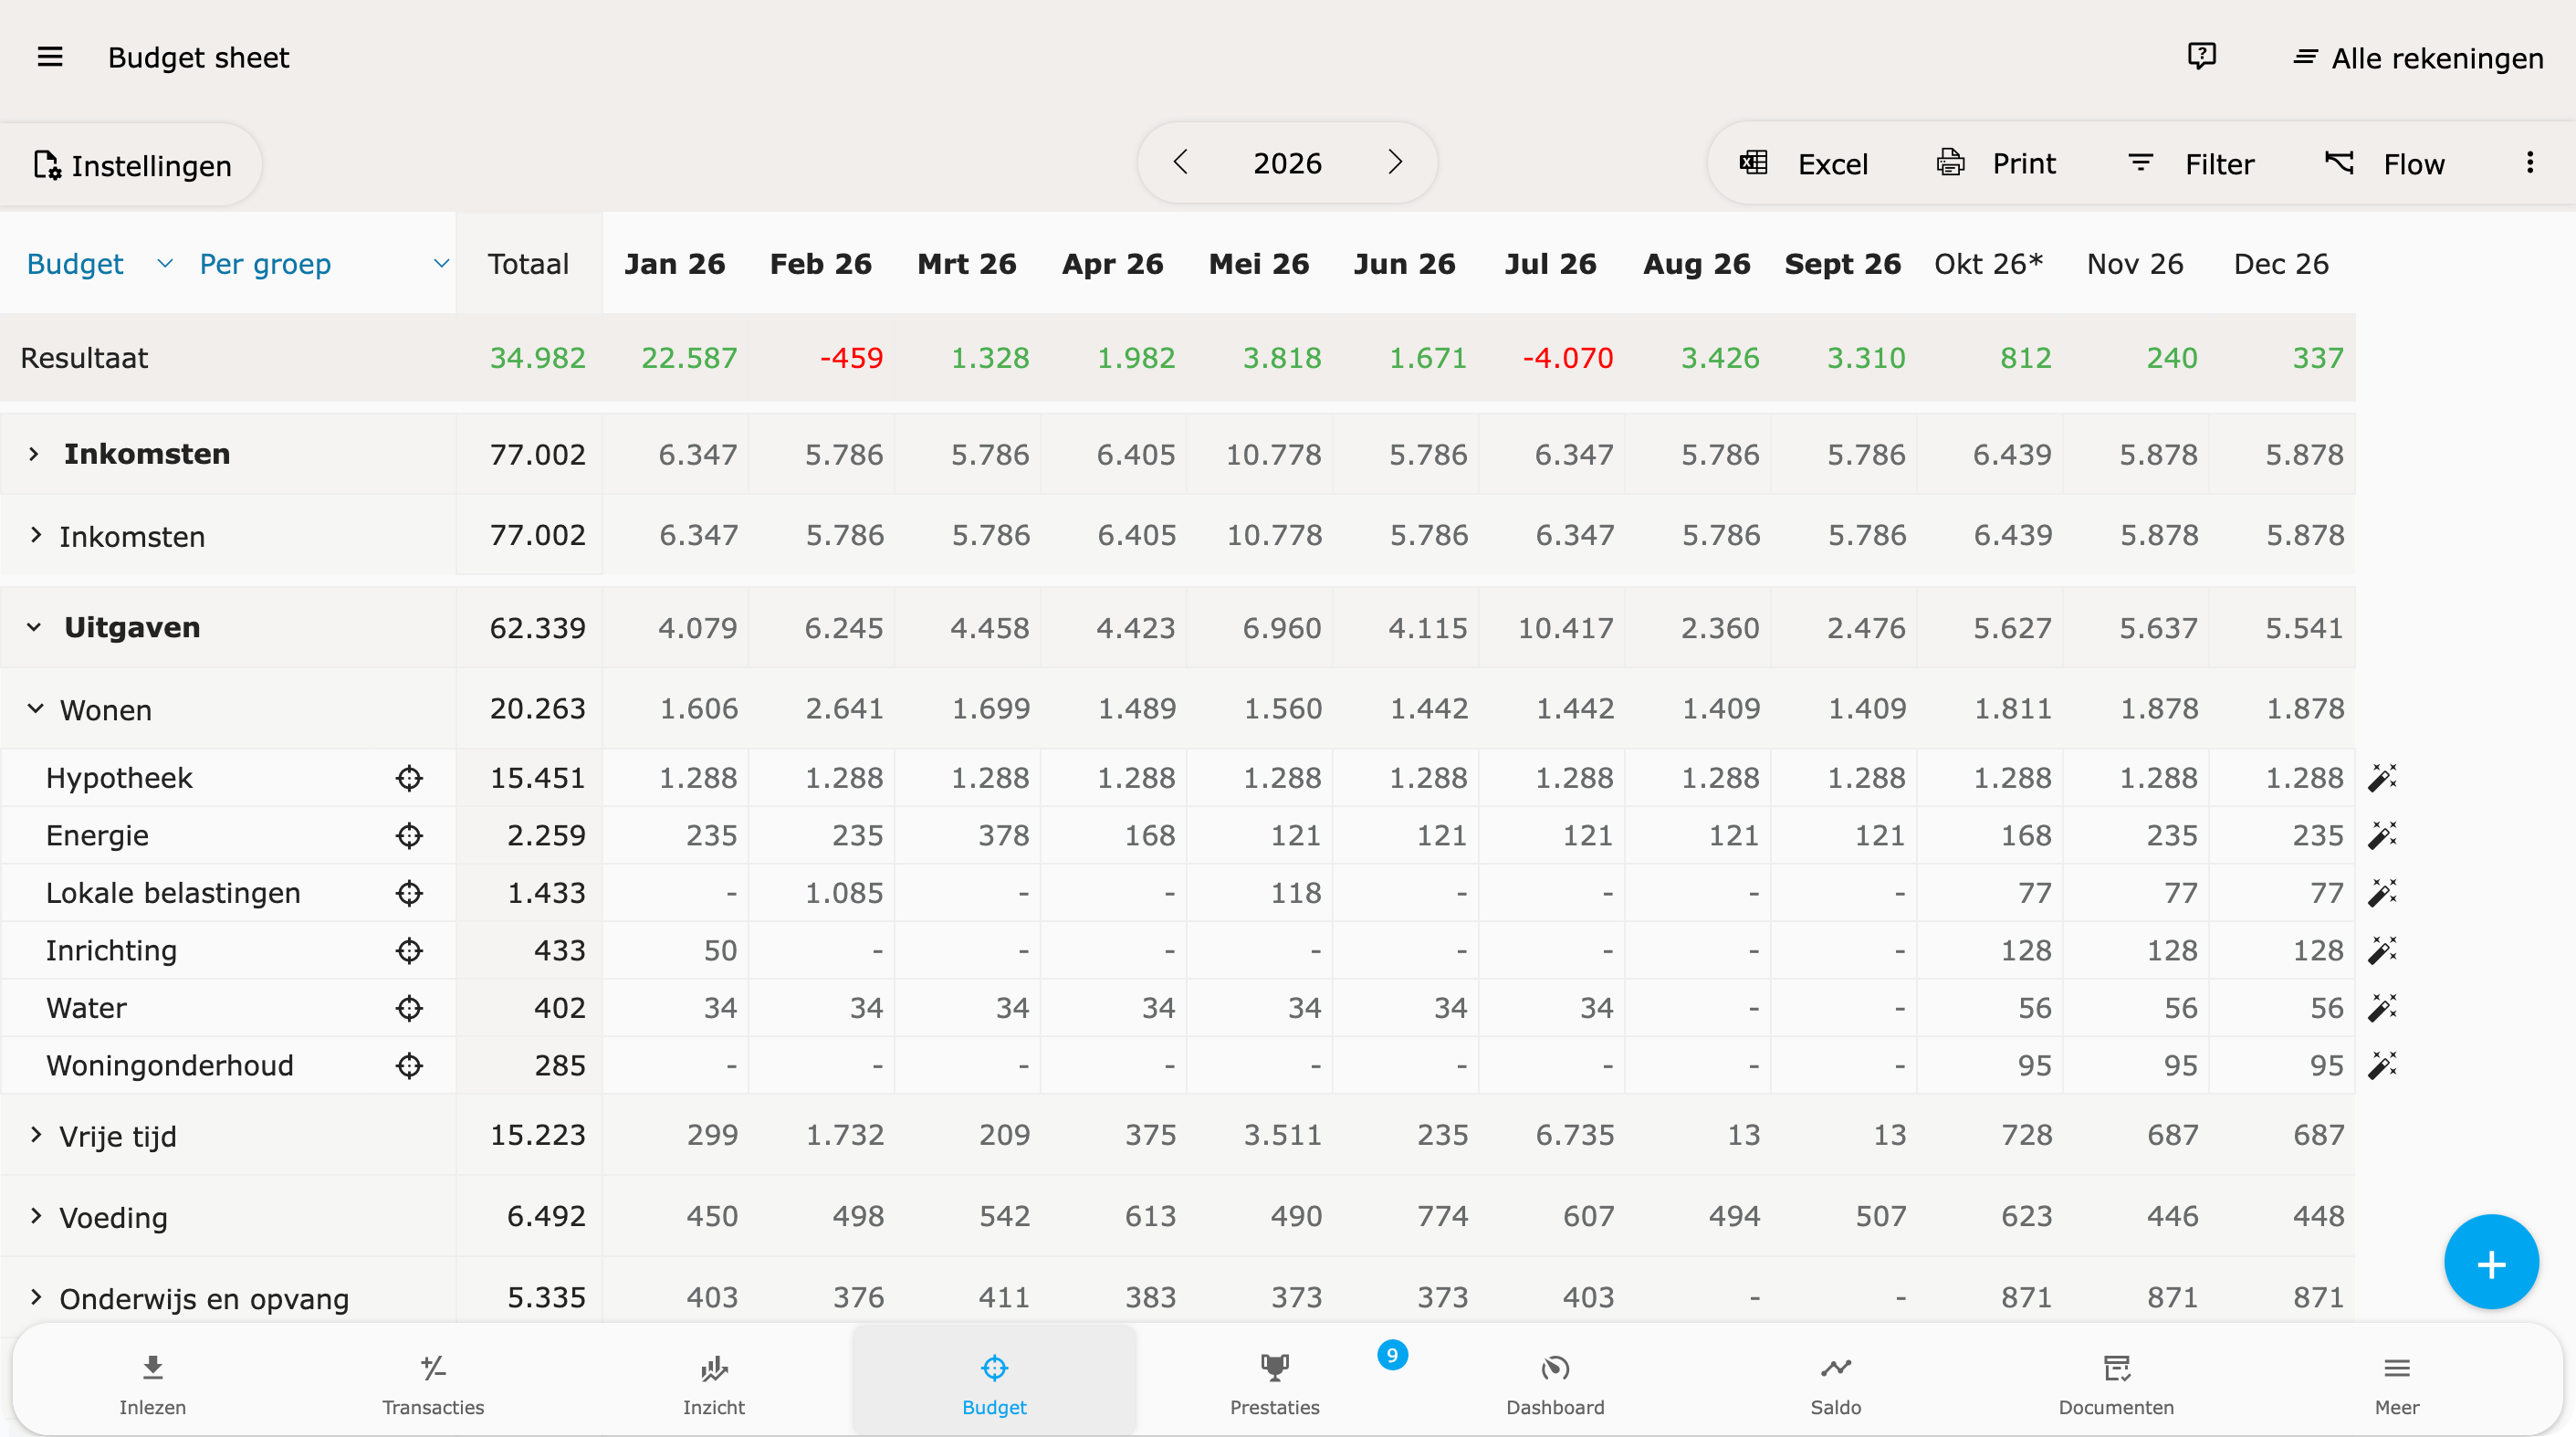Expand the bold Inkomsten group

[x=34, y=454]
